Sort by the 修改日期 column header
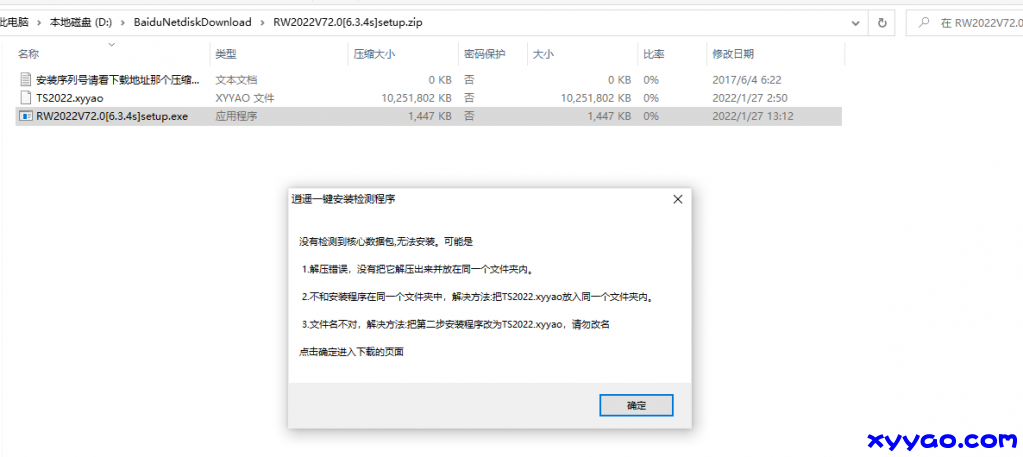The width and height of the screenshot is (1023, 457). pyautogui.click(x=732, y=54)
